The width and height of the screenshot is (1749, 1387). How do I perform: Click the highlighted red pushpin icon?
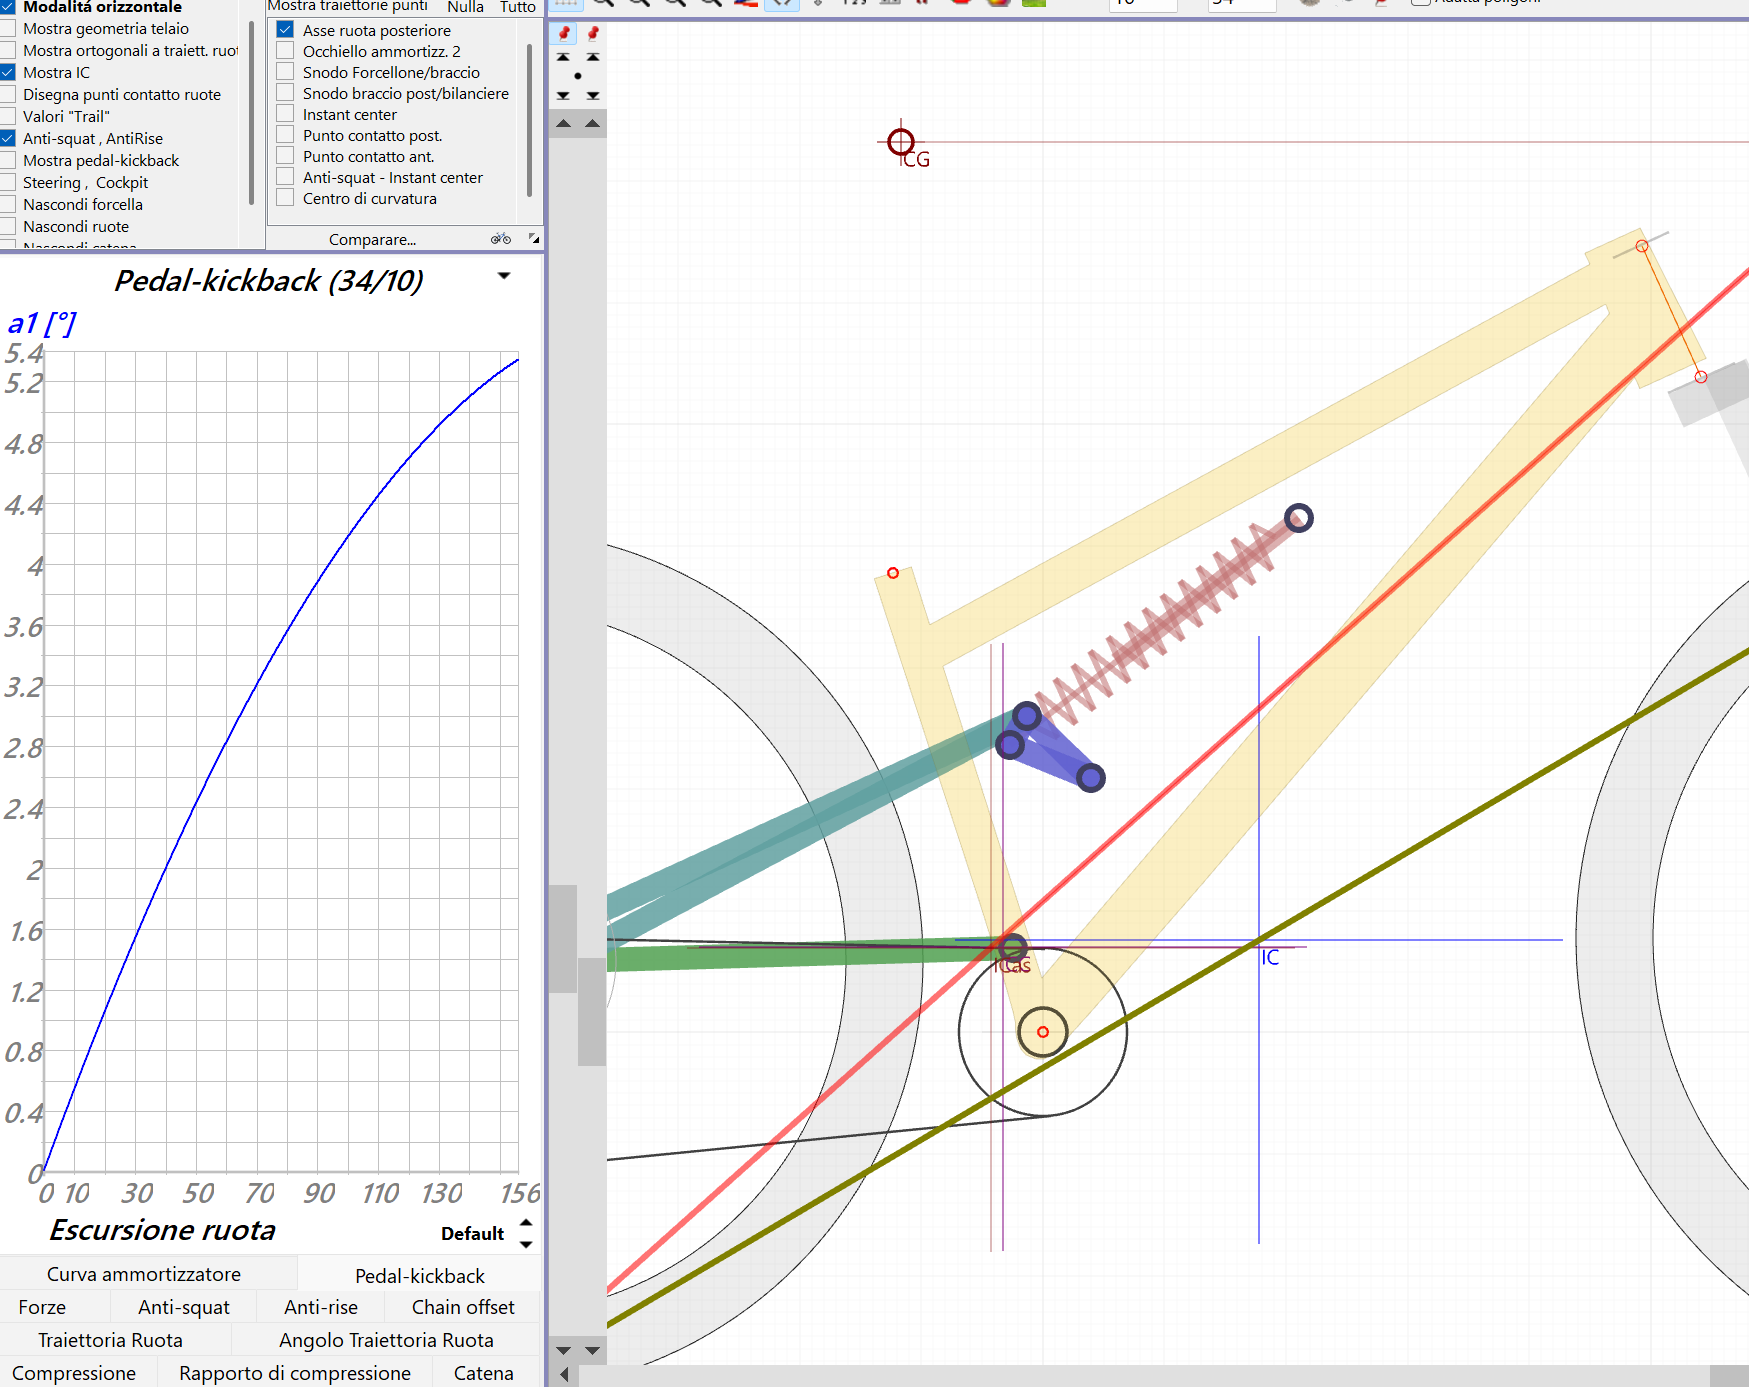click(x=564, y=33)
